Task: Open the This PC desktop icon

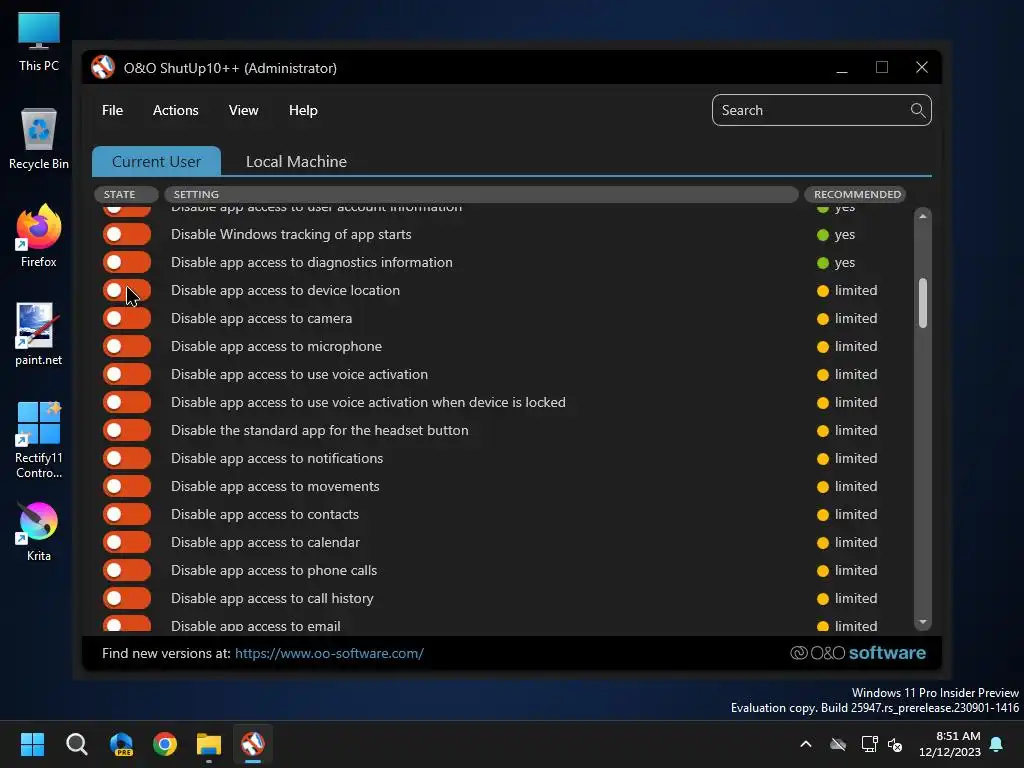Action: coord(39,42)
